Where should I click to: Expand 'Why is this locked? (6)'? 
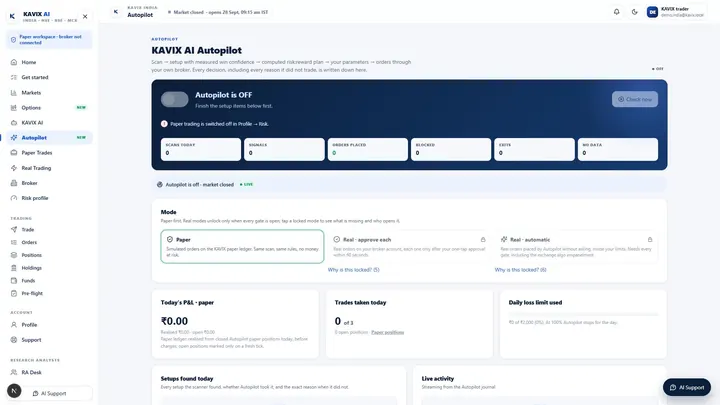pos(520,270)
